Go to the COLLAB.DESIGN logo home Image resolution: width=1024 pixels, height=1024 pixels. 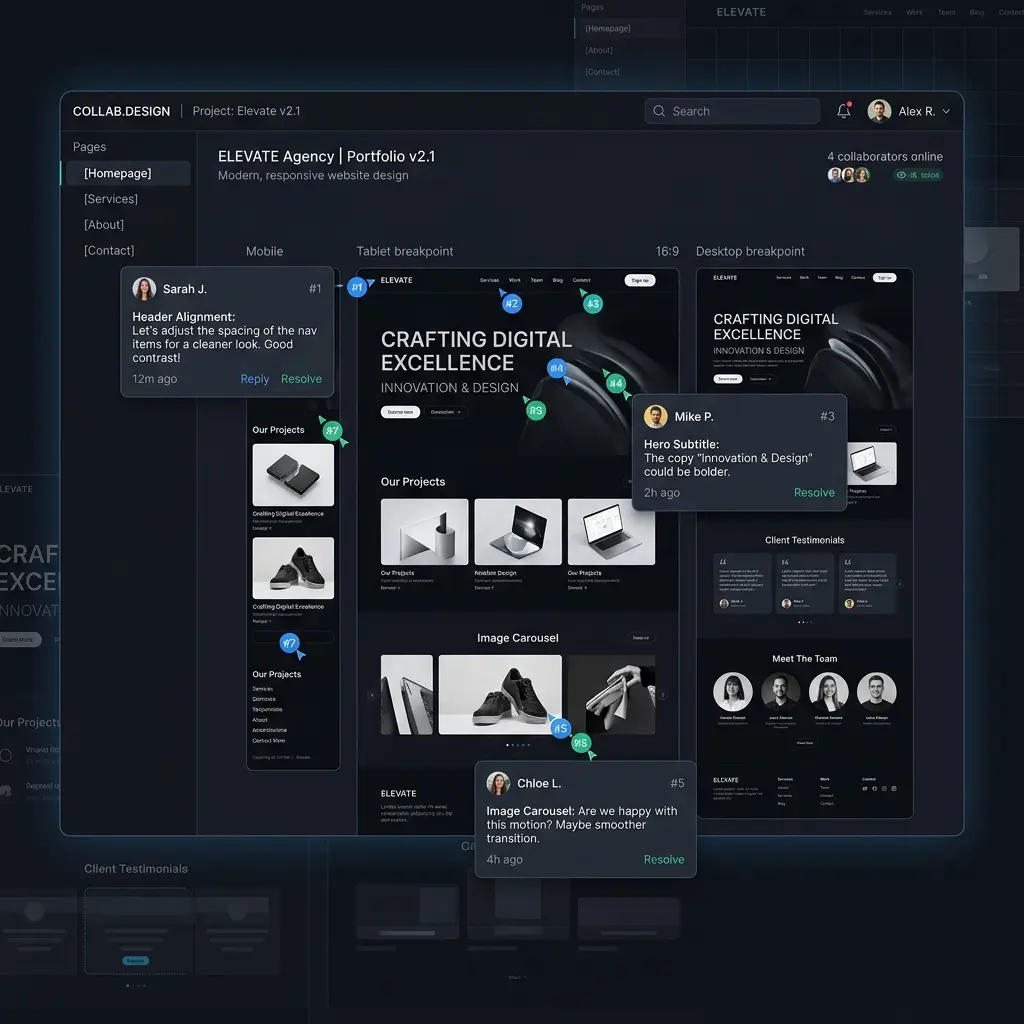pyautogui.click(x=121, y=111)
